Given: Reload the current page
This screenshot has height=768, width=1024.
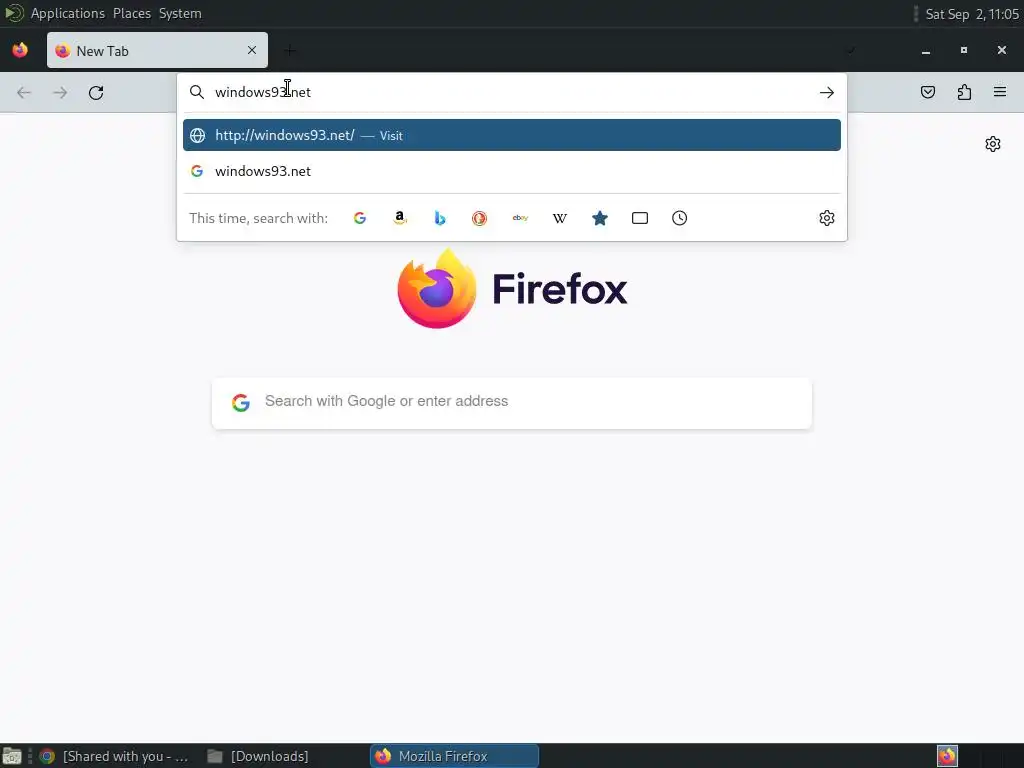Looking at the screenshot, I should [96, 93].
